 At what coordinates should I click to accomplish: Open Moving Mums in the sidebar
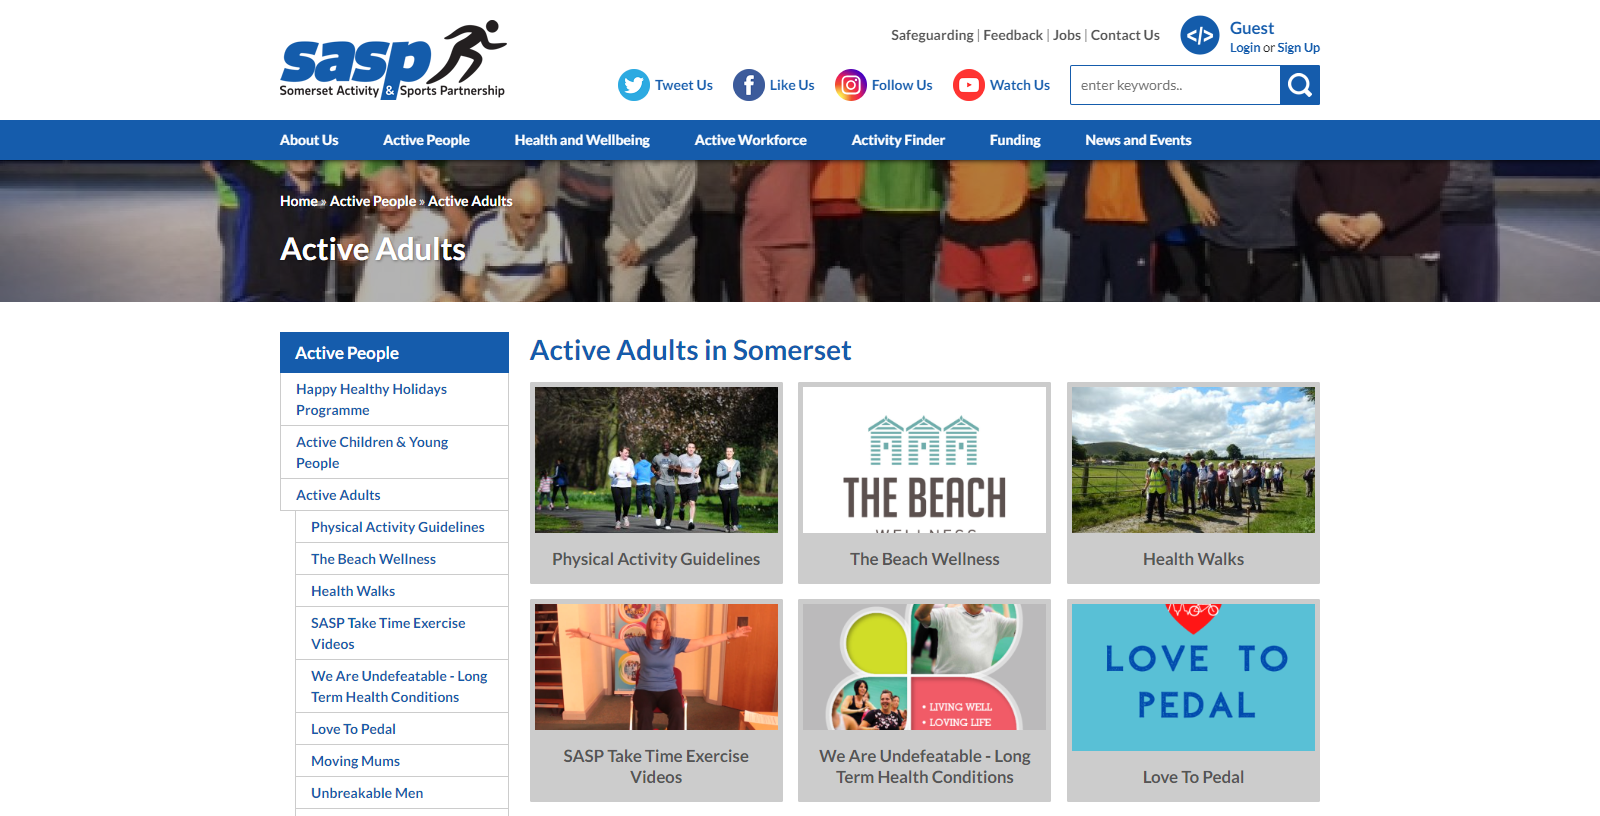click(x=402, y=761)
